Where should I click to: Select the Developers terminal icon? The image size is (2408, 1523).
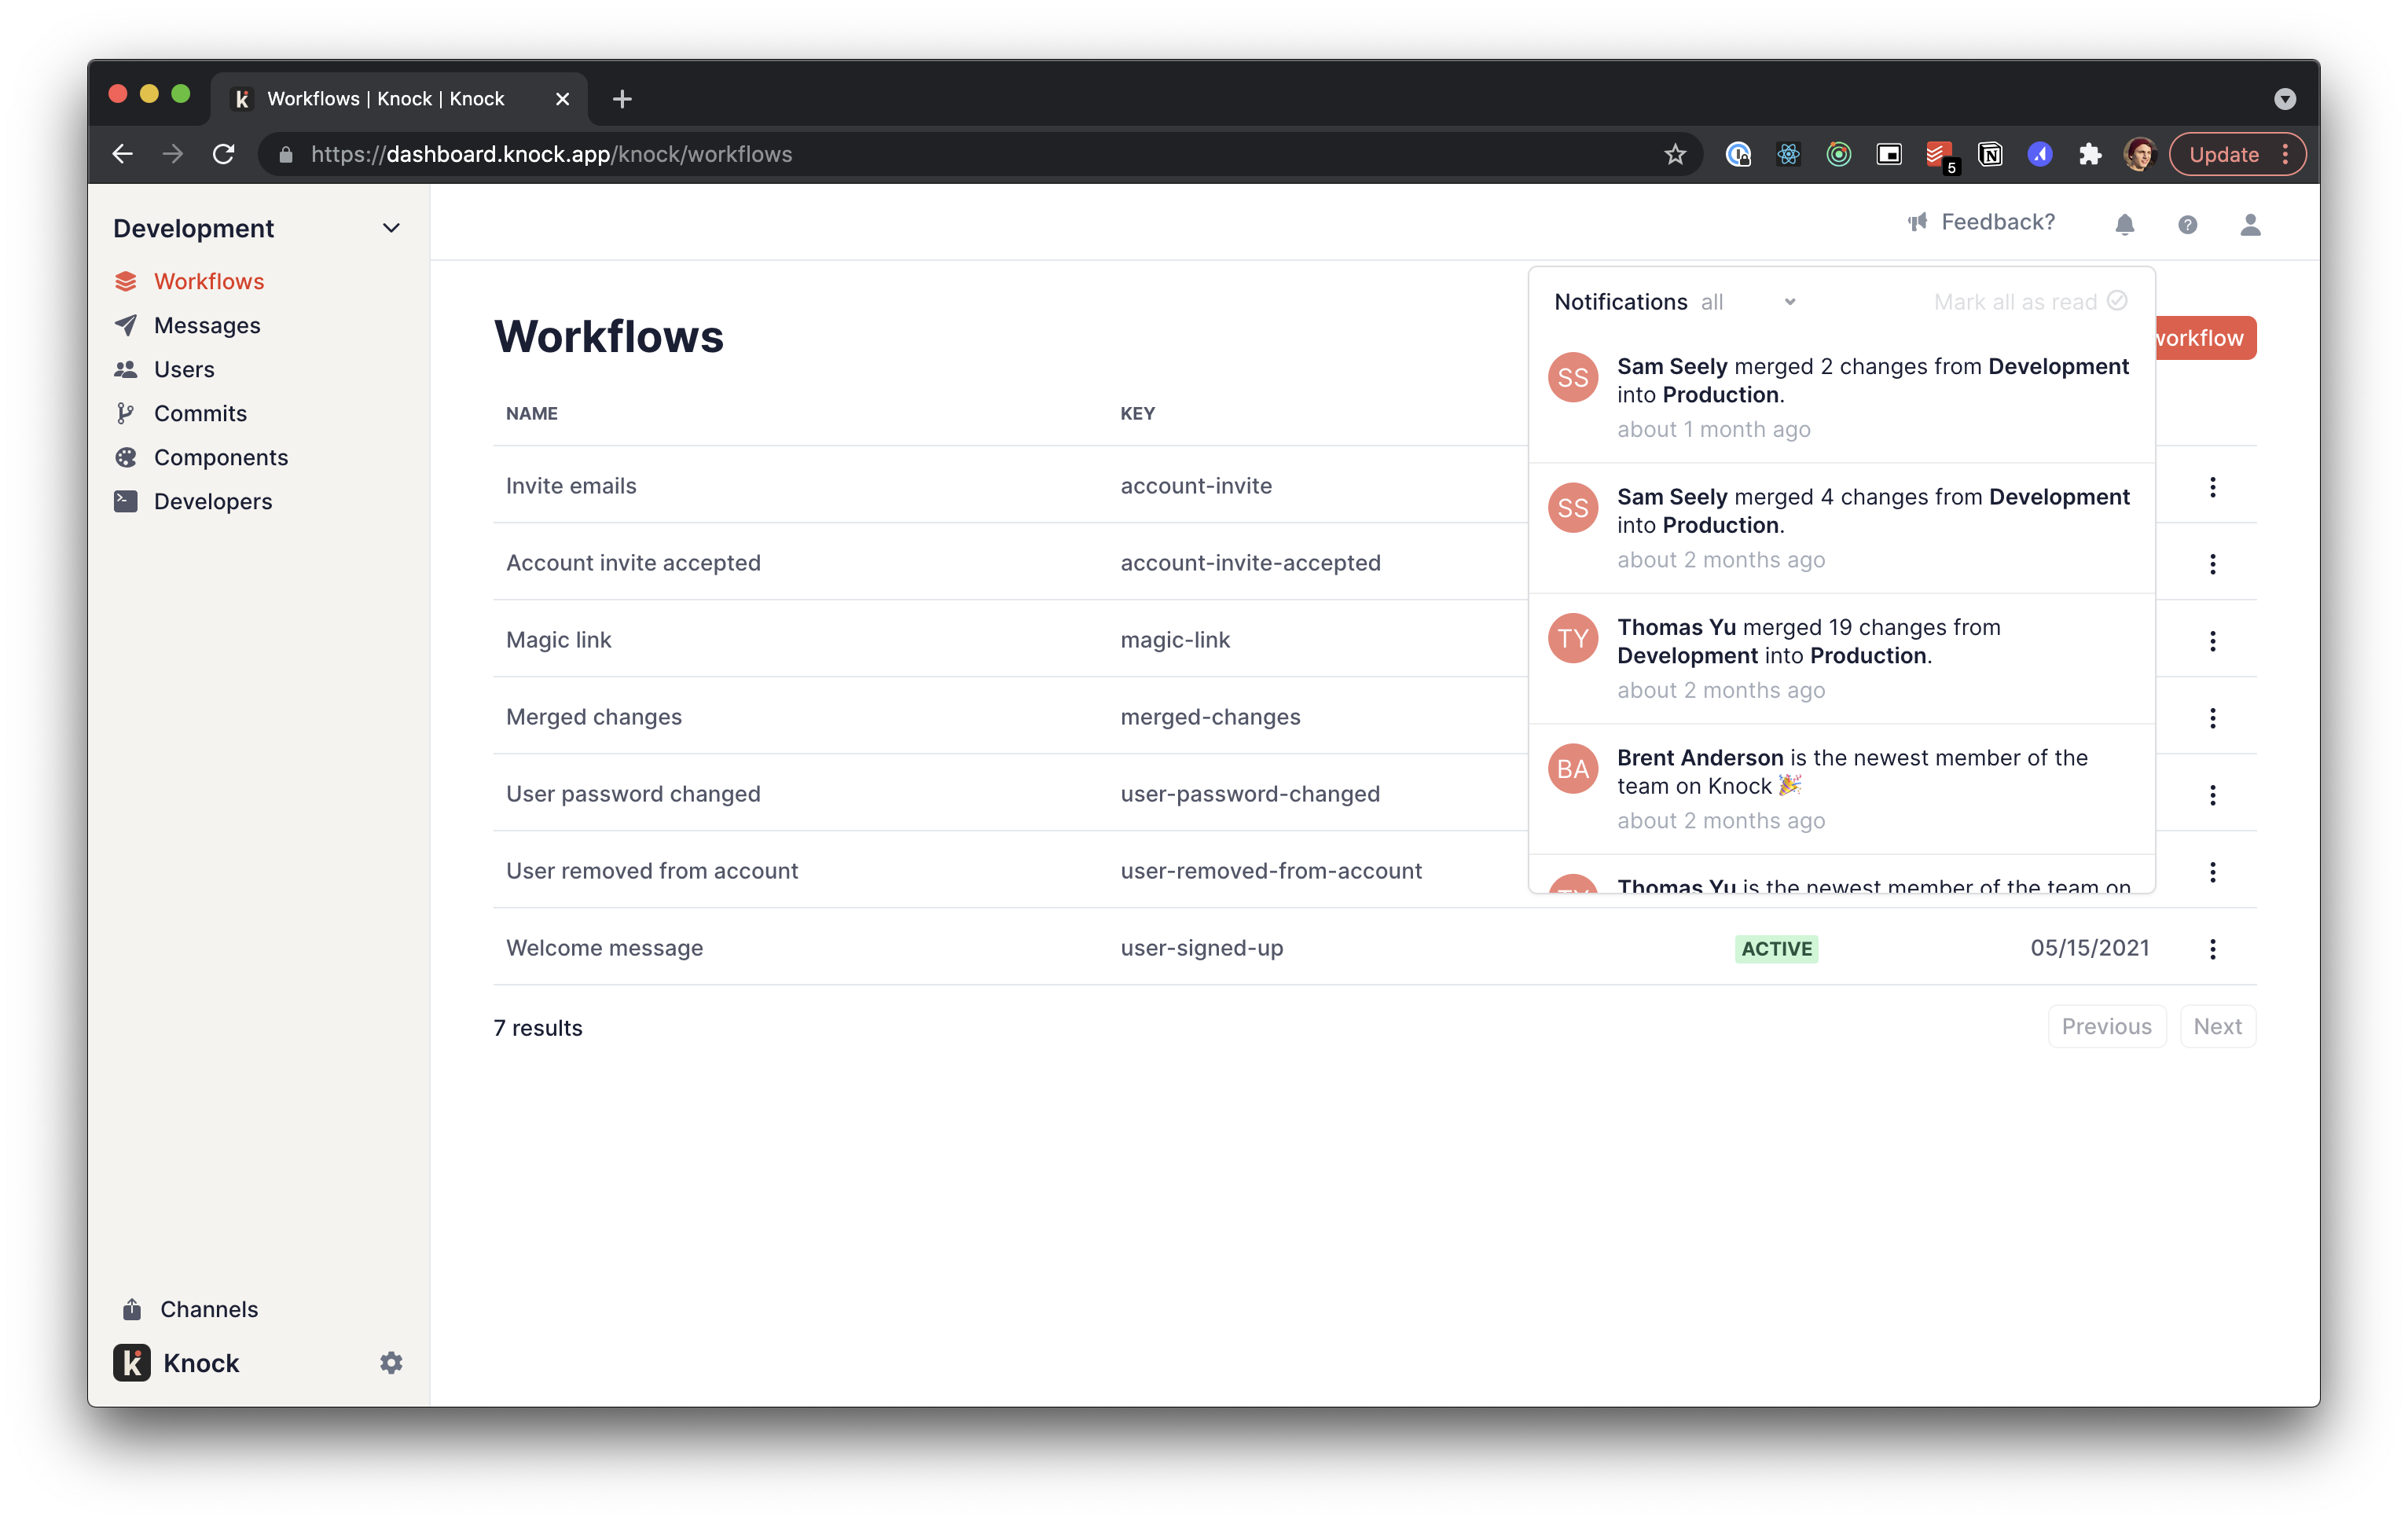tap(126, 501)
